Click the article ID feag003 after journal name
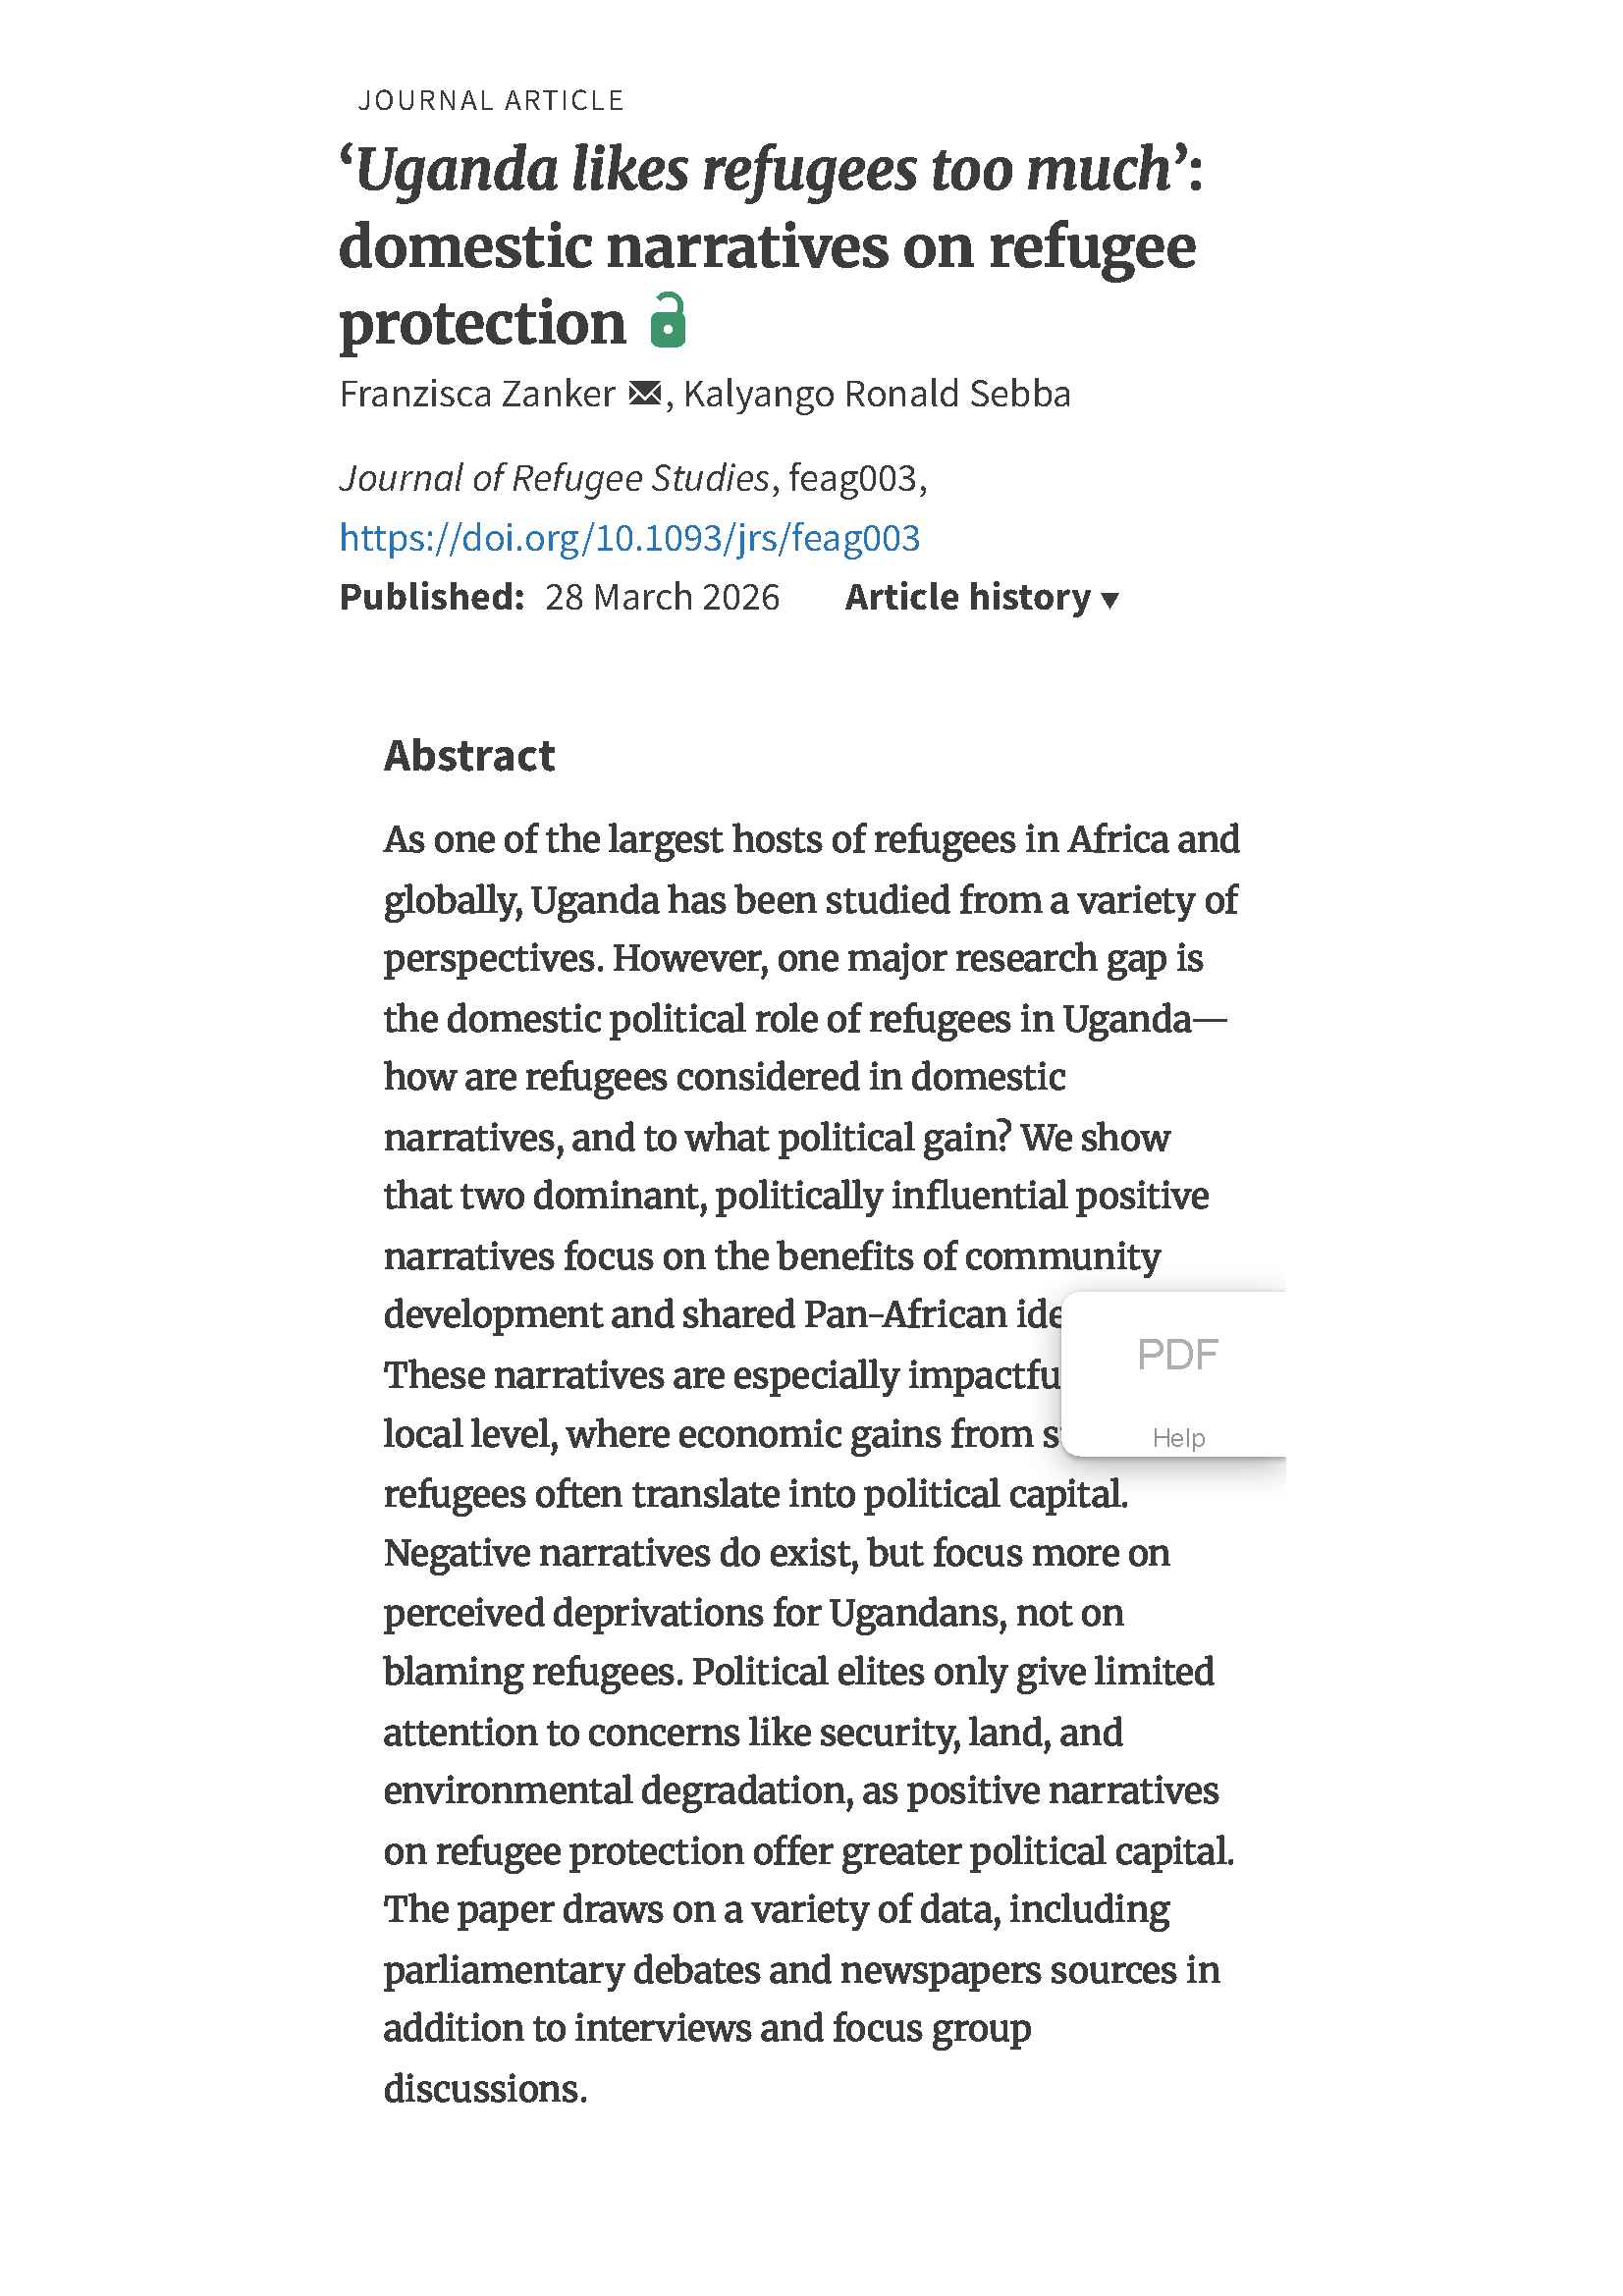 (852, 479)
